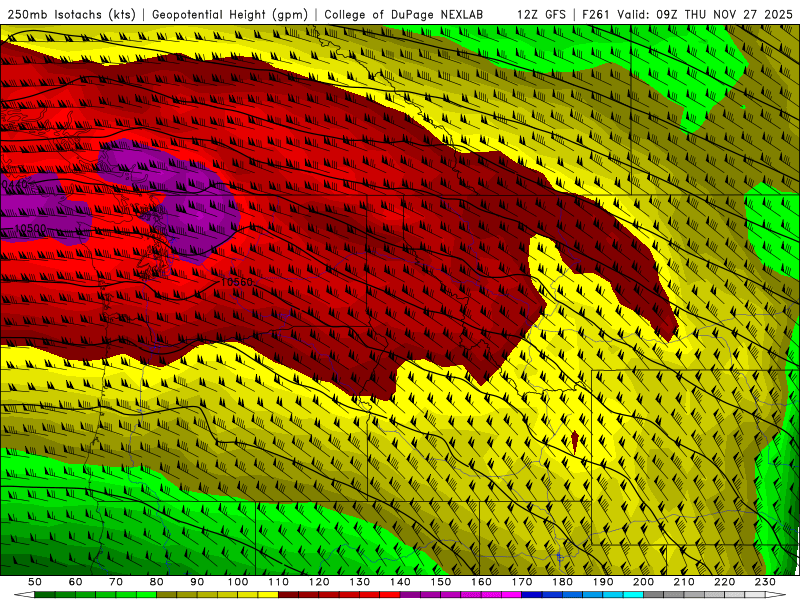Click the '12Z GFS' model run label
Screen dimensions: 800x600
coord(541,15)
